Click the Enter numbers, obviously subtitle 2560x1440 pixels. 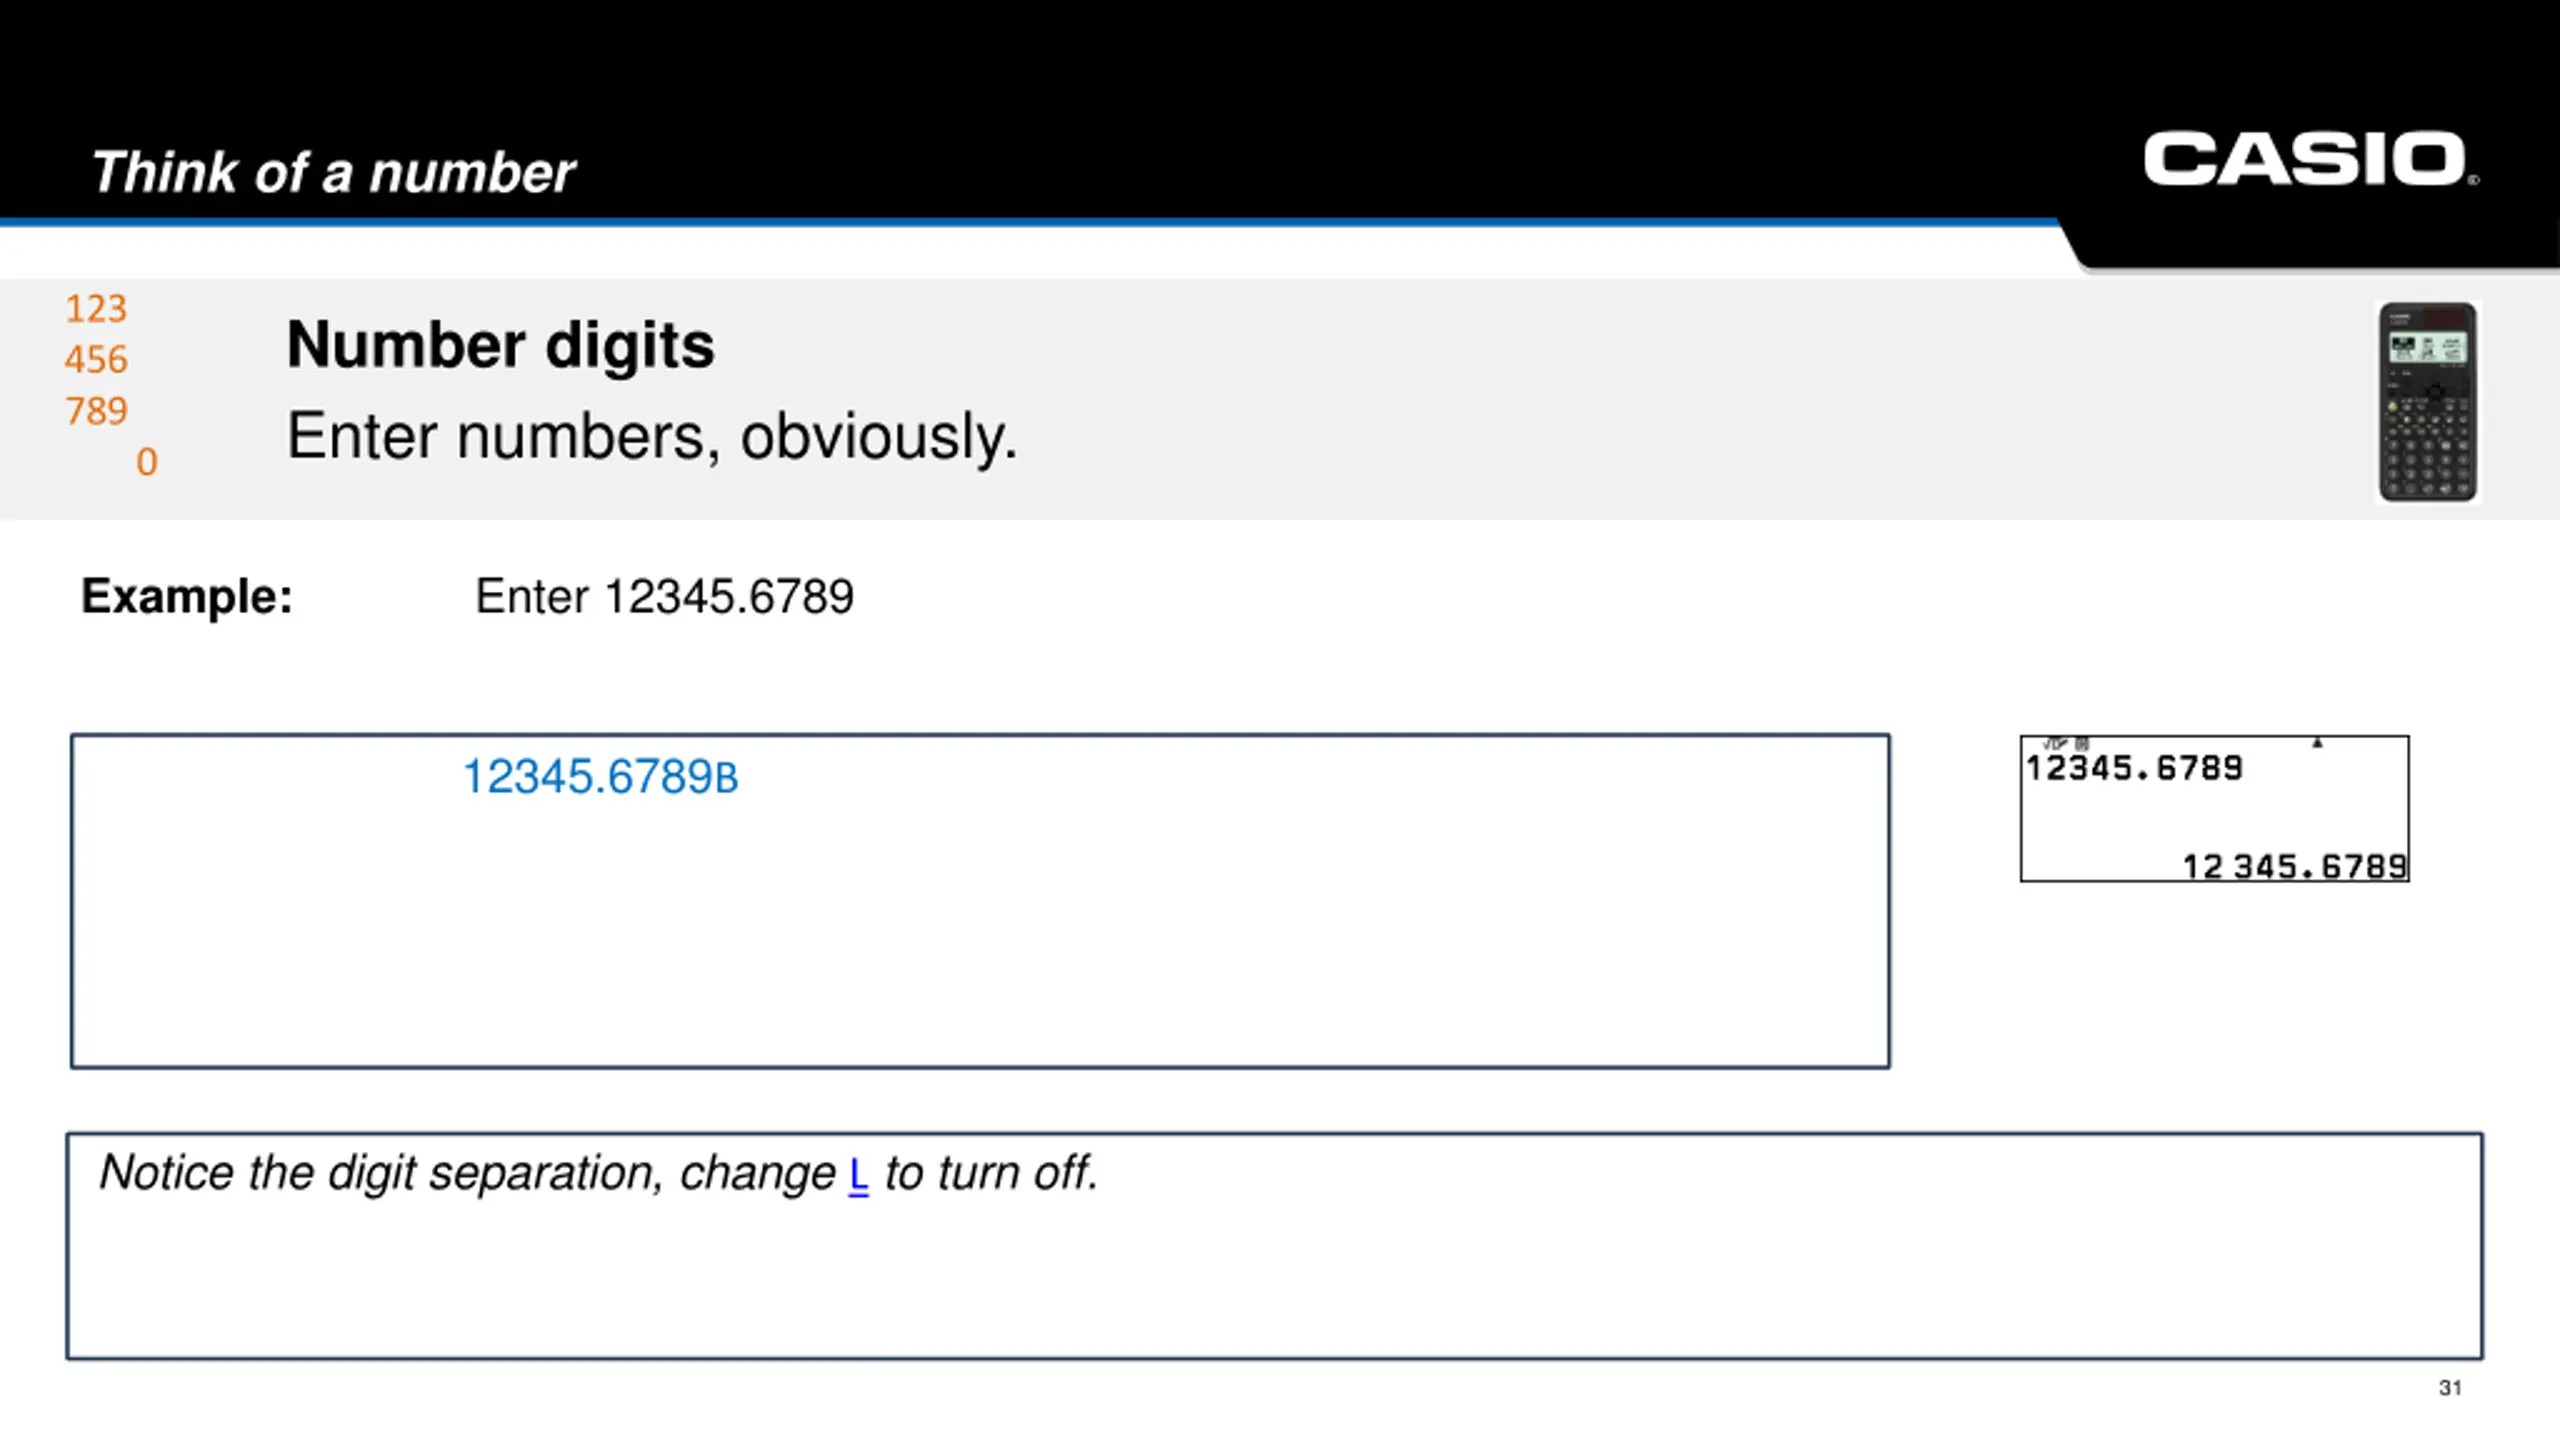(x=652, y=437)
